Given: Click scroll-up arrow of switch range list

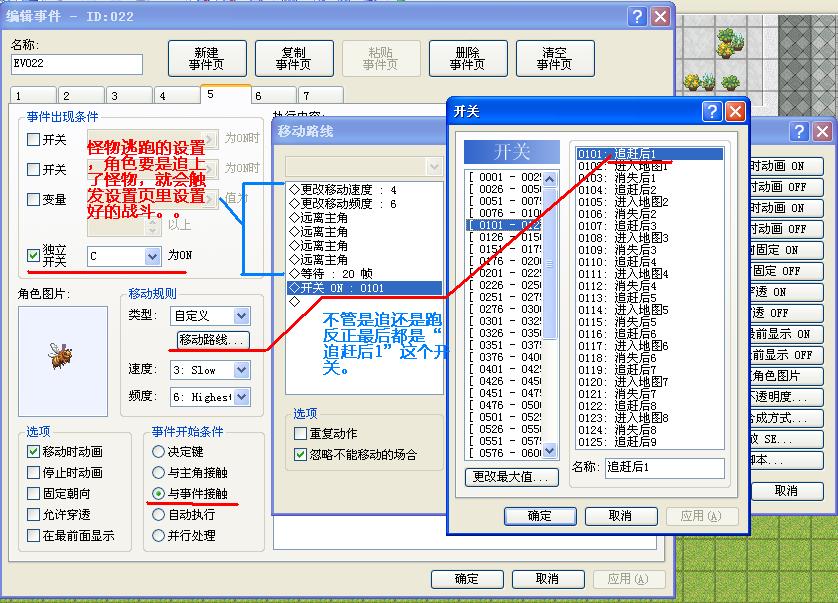Looking at the screenshot, I should 549,179.
